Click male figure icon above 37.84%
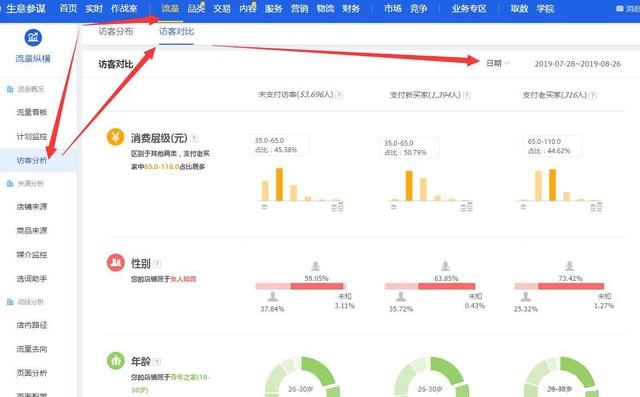Image resolution: width=640 pixels, height=397 pixels. 273,297
